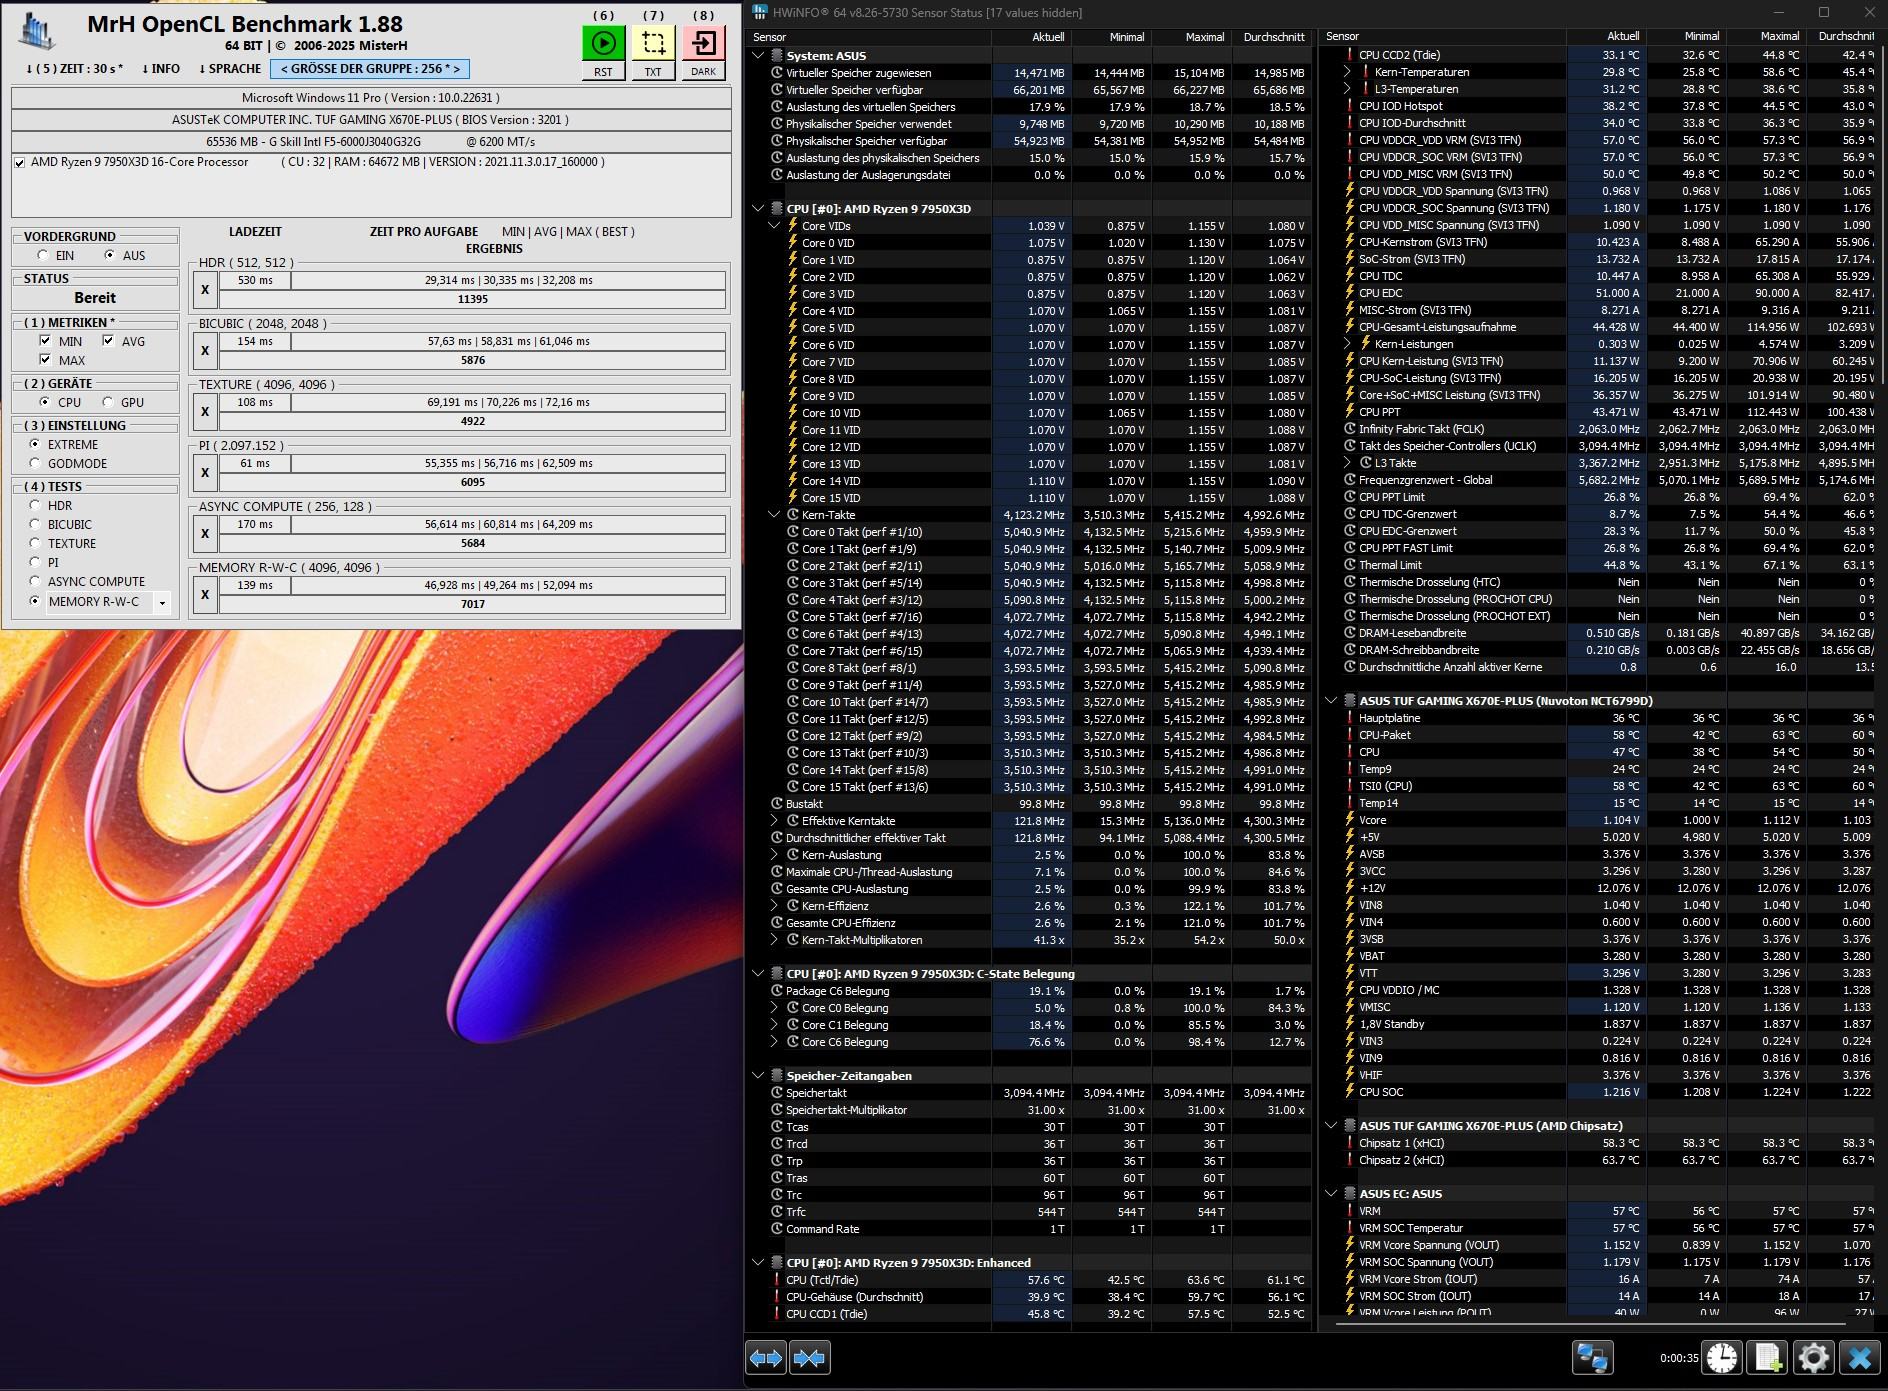Click the X button beside HDR result
The image size is (1888, 1391).
[205, 290]
